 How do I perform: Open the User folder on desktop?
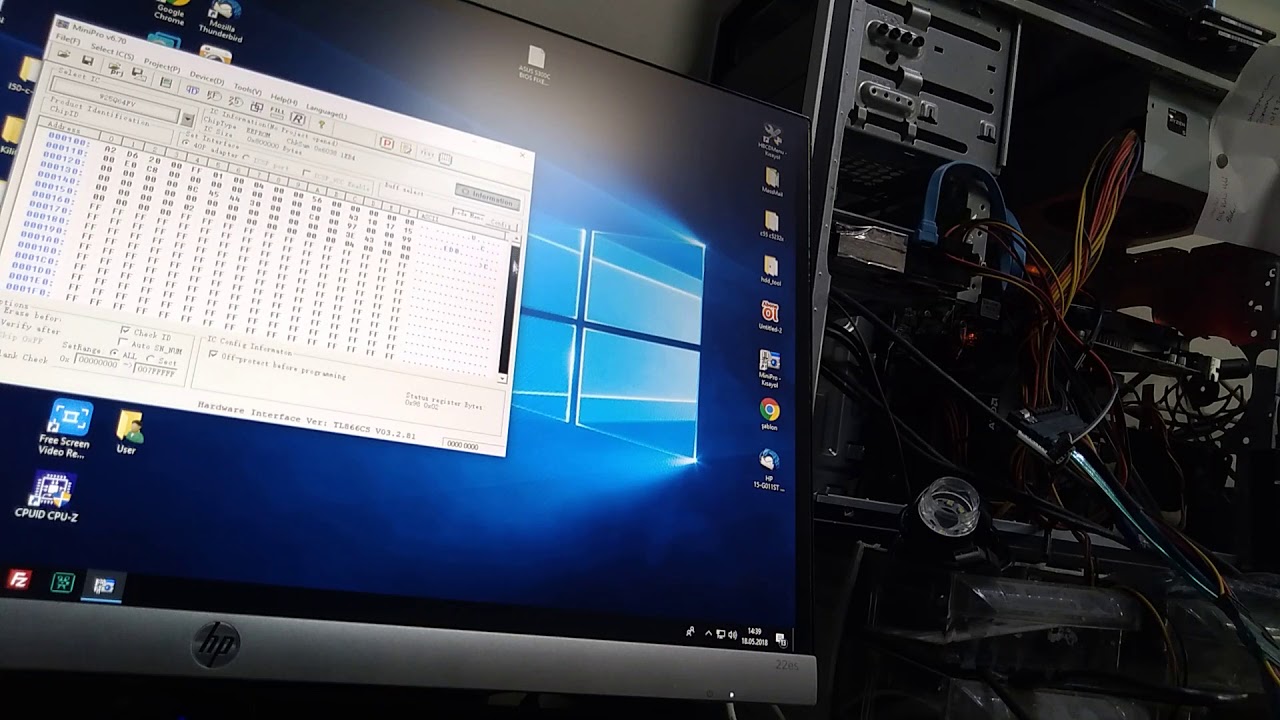click(x=128, y=433)
